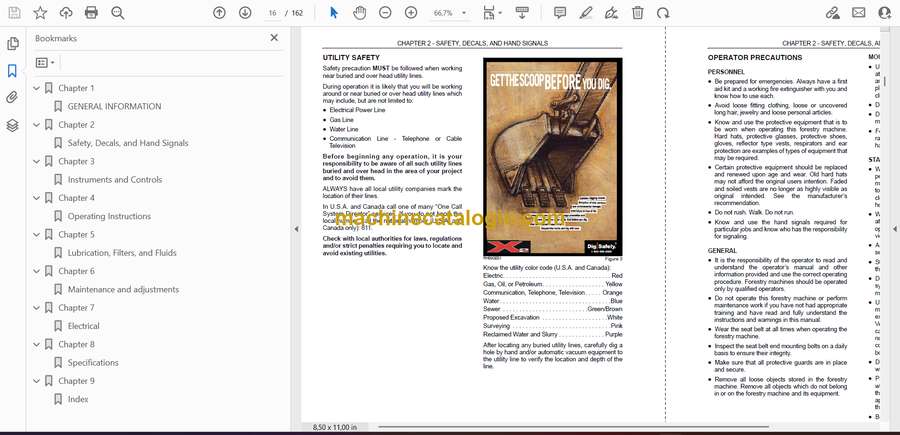900x435 pixels.
Task: Close the Bookmarks panel
Action: point(274,37)
